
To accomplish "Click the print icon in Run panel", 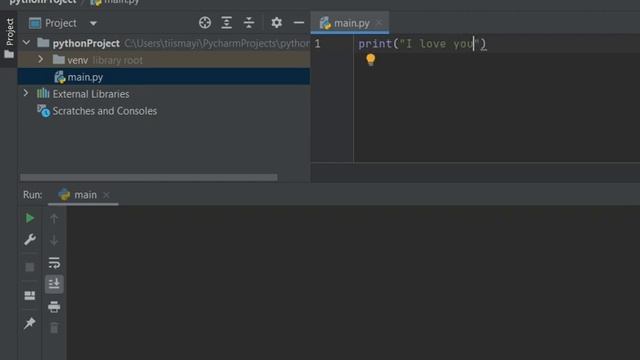I will point(54,306).
